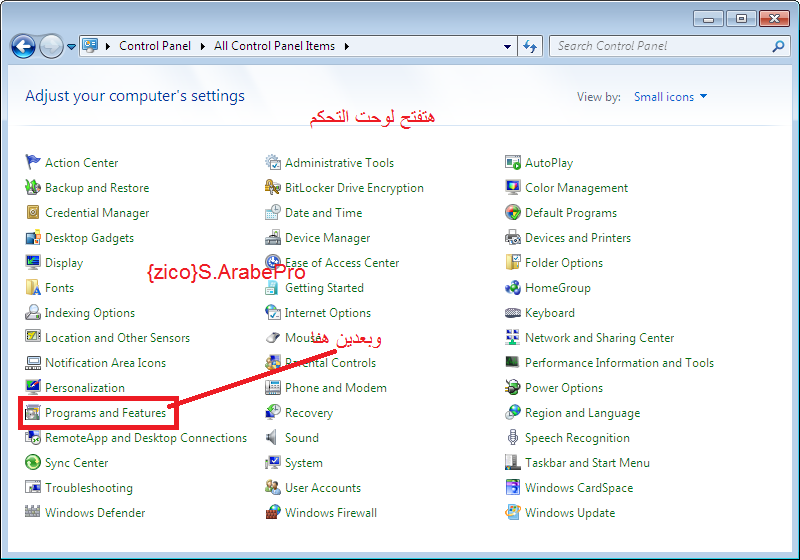Viewport: 800px width, 560px height.
Task: Click the Desktop Gadgets icon
Action: (x=33, y=237)
